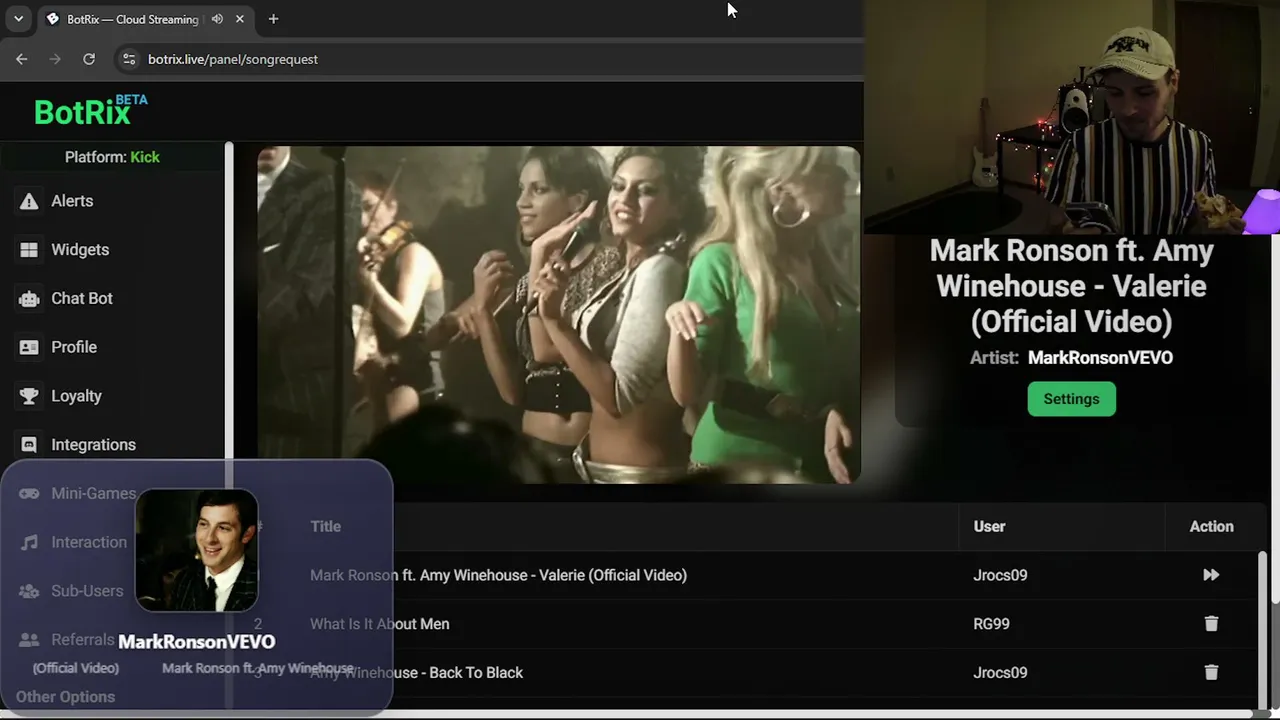The width and height of the screenshot is (1280, 720).
Task: Delete the What Is It About Men request
Action: 1211,624
